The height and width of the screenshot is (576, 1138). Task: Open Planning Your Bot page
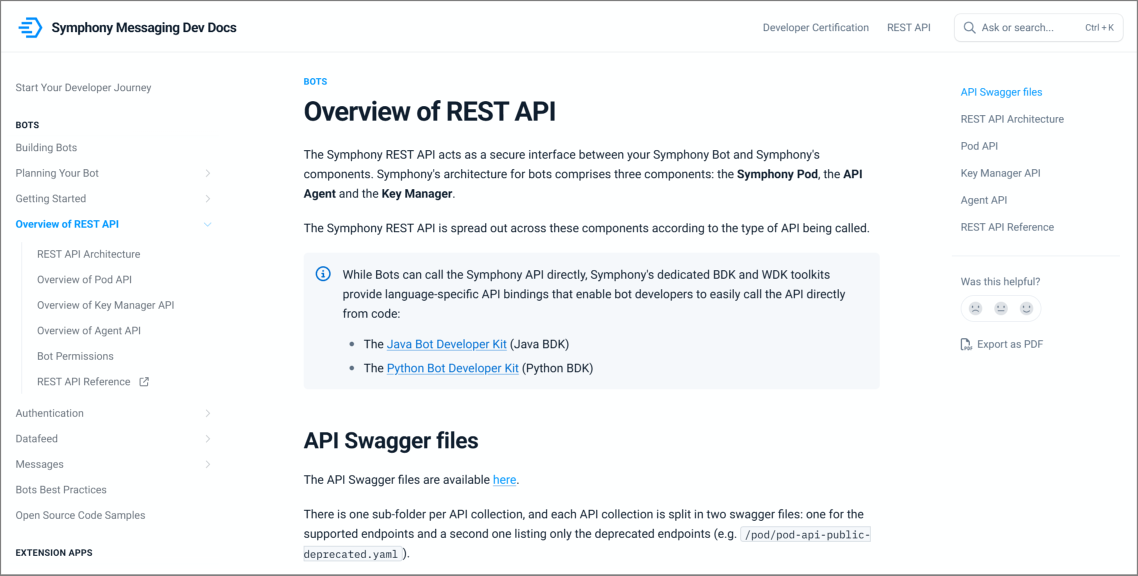(57, 173)
